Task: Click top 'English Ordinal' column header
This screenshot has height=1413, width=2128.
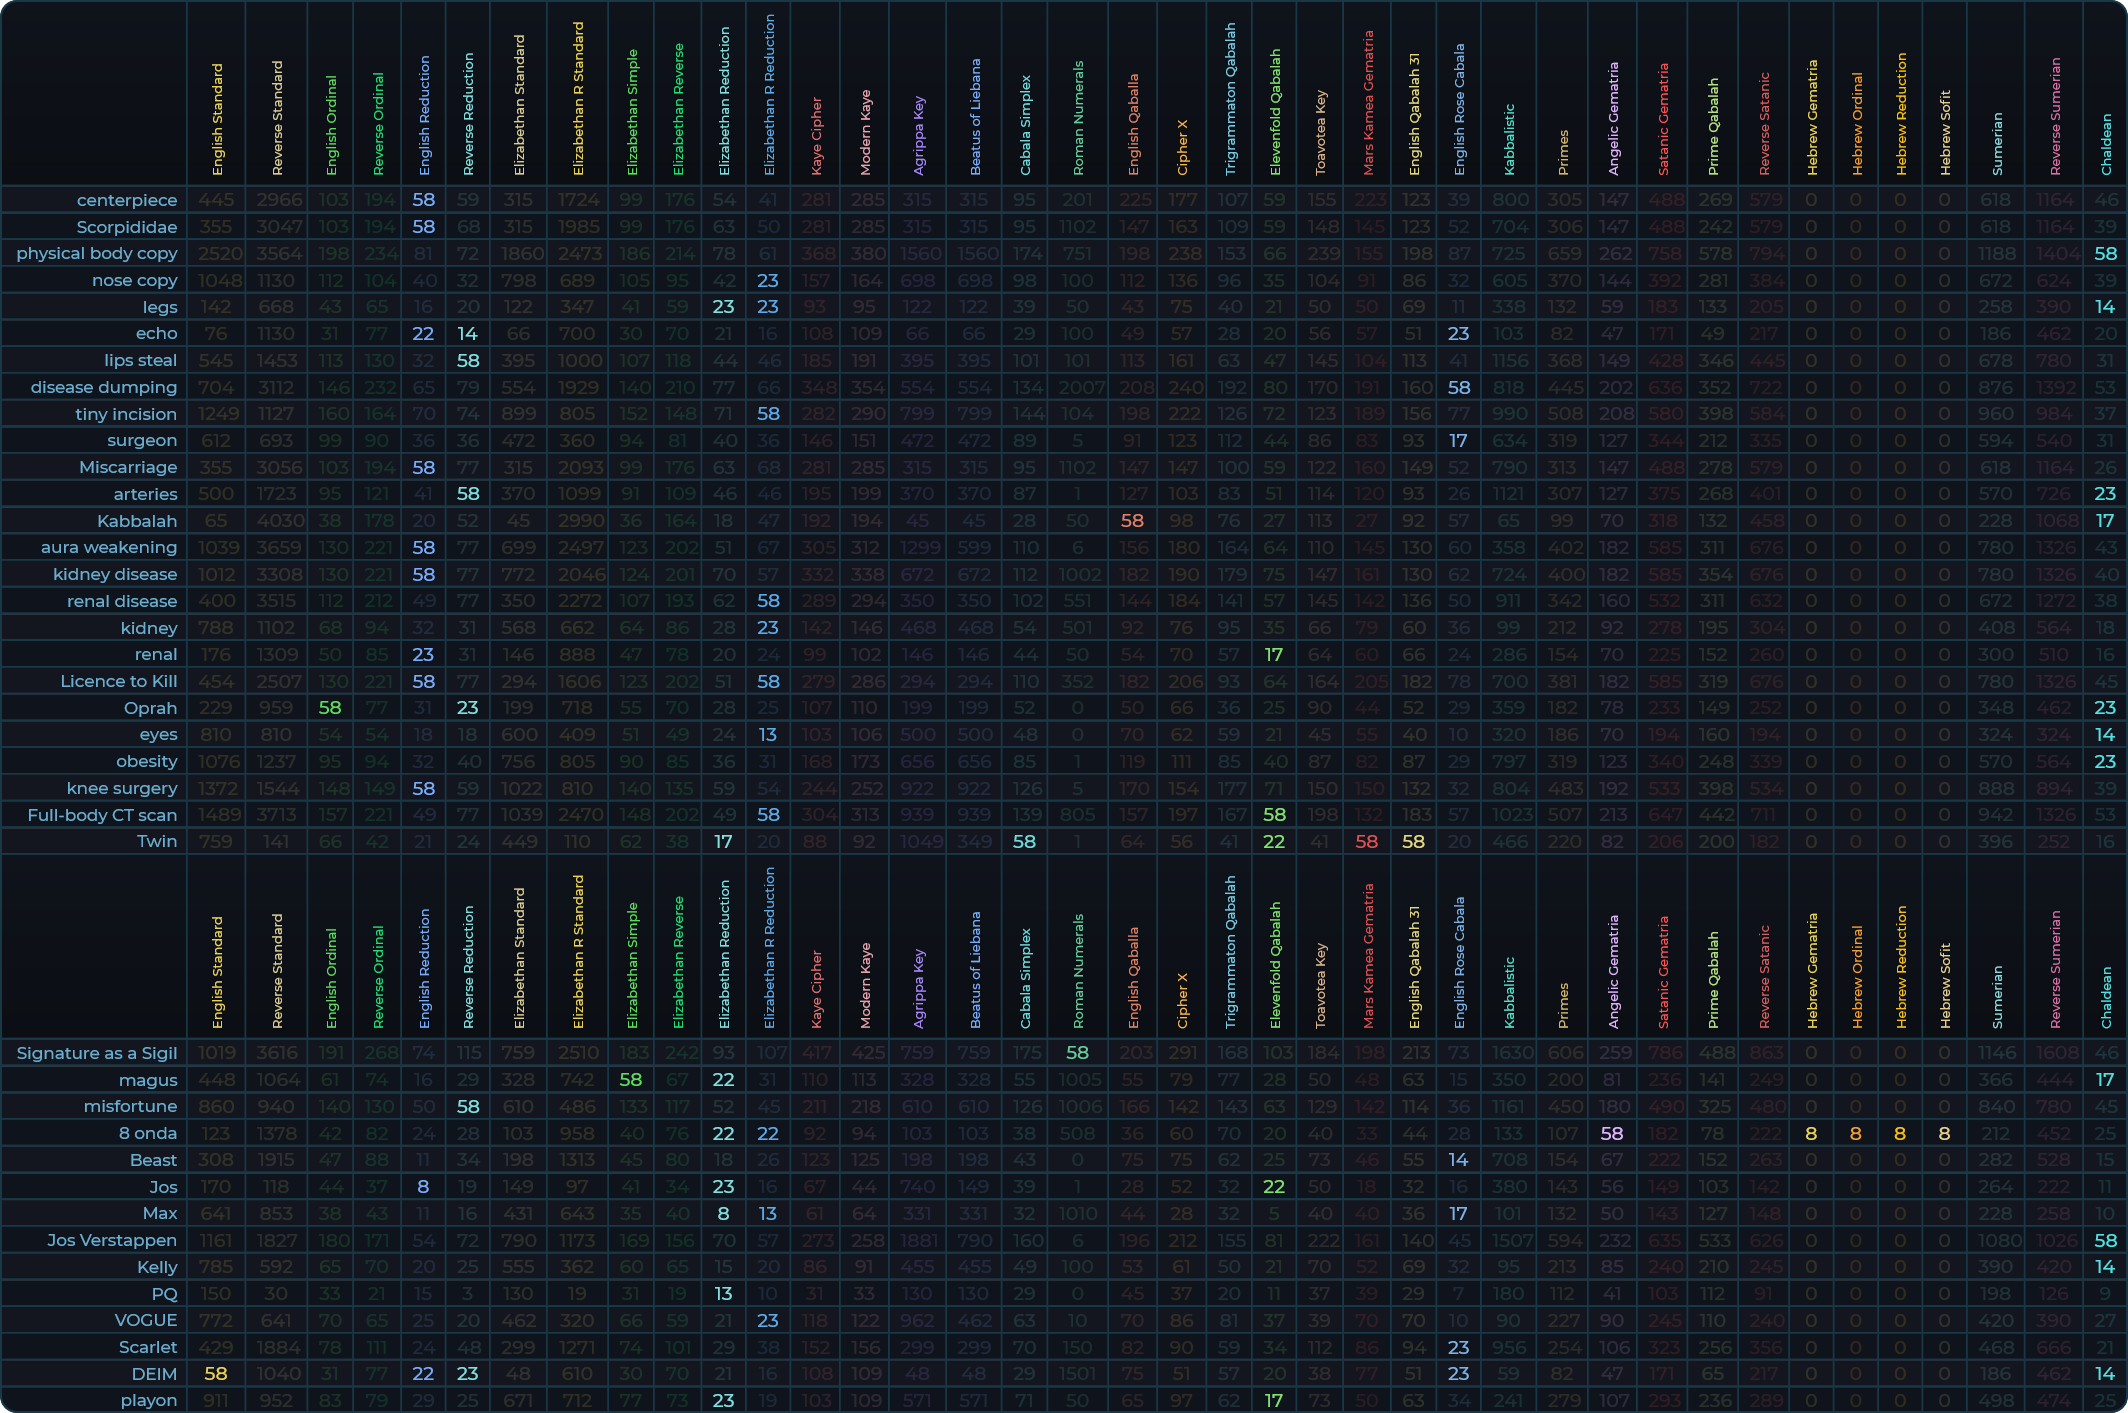Action: (x=332, y=125)
